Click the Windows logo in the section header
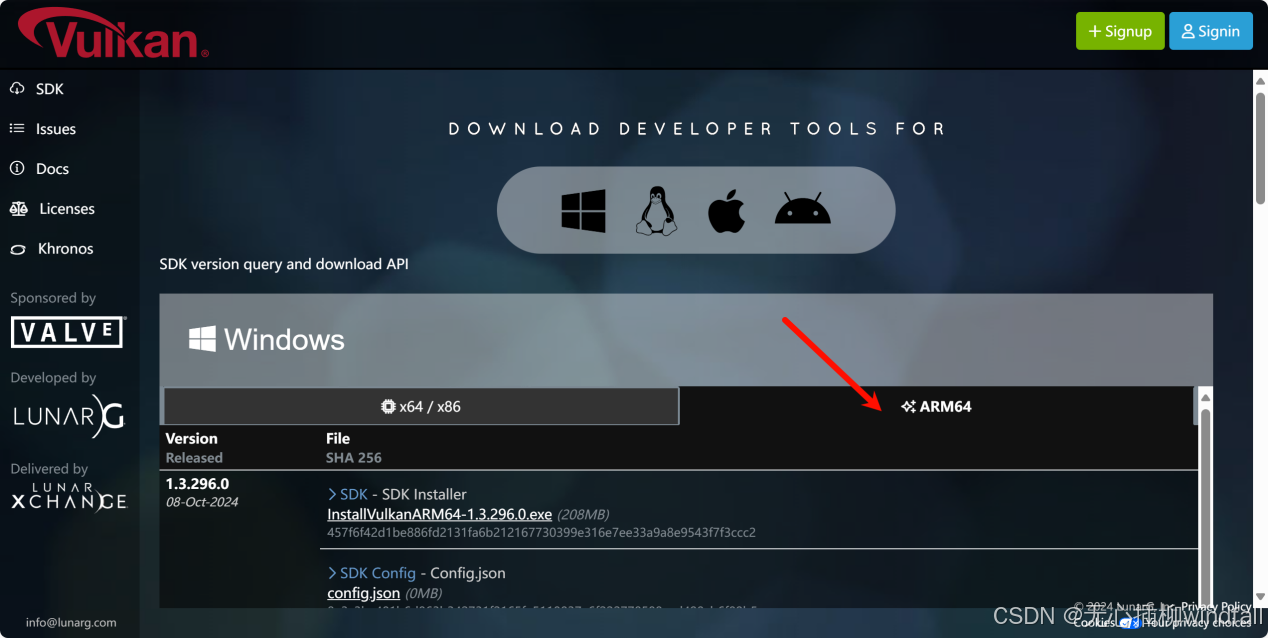The height and width of the screenshot is (638, 1268). click(x=202, y=339)
